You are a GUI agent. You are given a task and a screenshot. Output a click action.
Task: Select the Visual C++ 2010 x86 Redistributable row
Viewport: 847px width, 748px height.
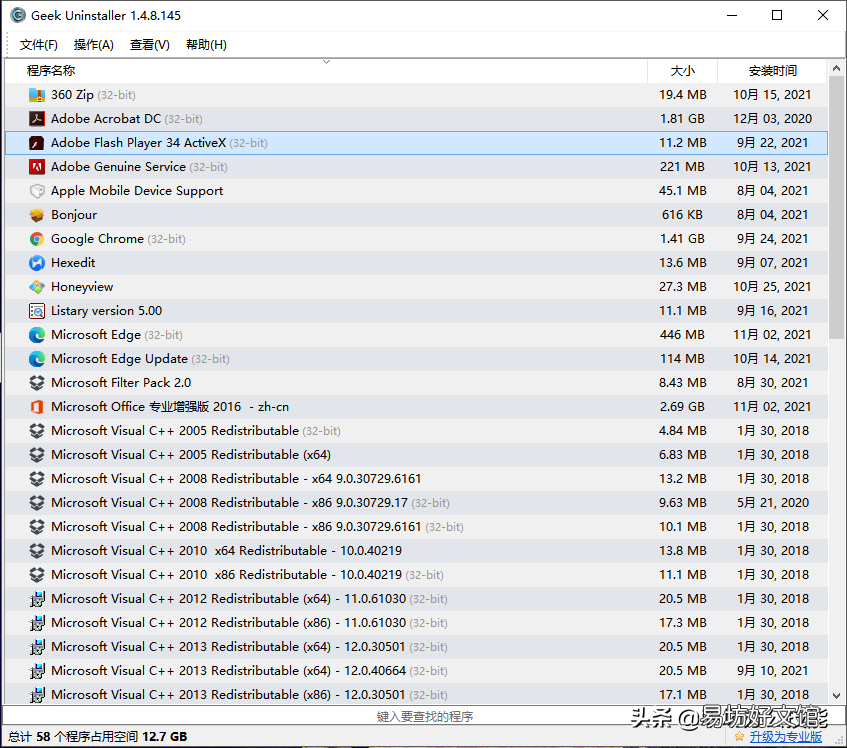[x=416, y=575]
